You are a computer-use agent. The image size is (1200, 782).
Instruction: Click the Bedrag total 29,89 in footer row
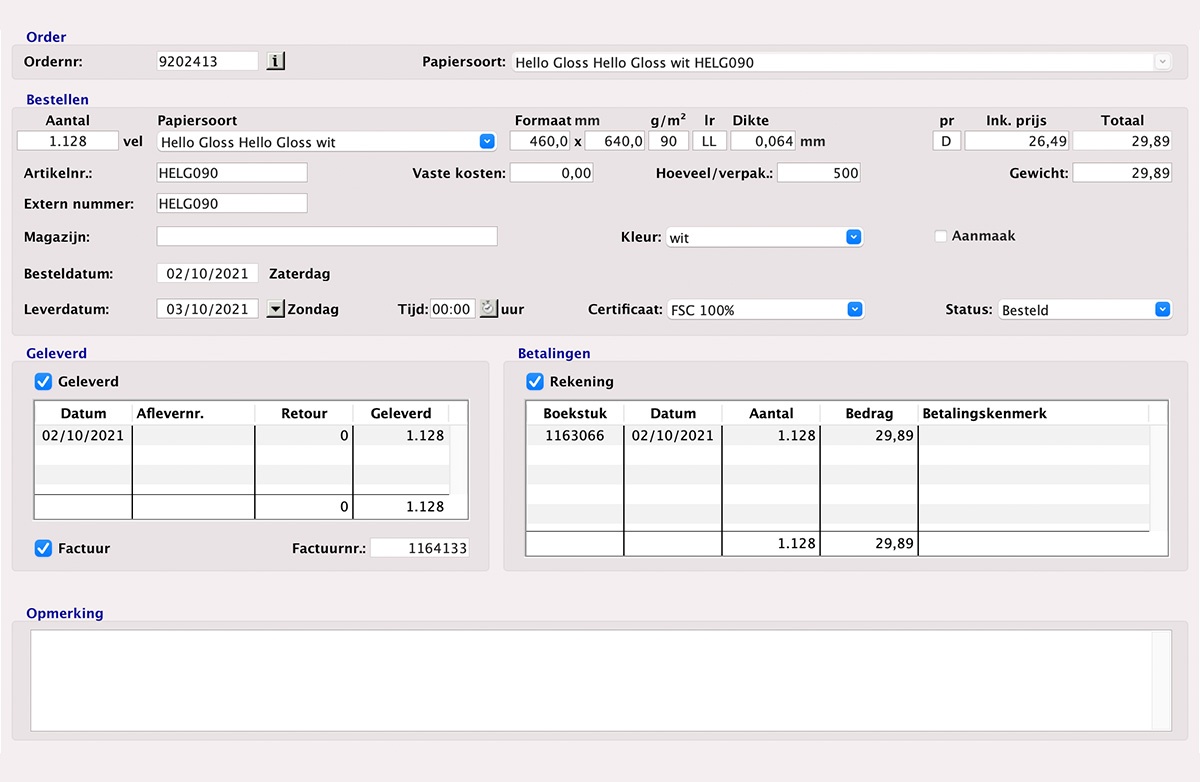pos(869,544)
